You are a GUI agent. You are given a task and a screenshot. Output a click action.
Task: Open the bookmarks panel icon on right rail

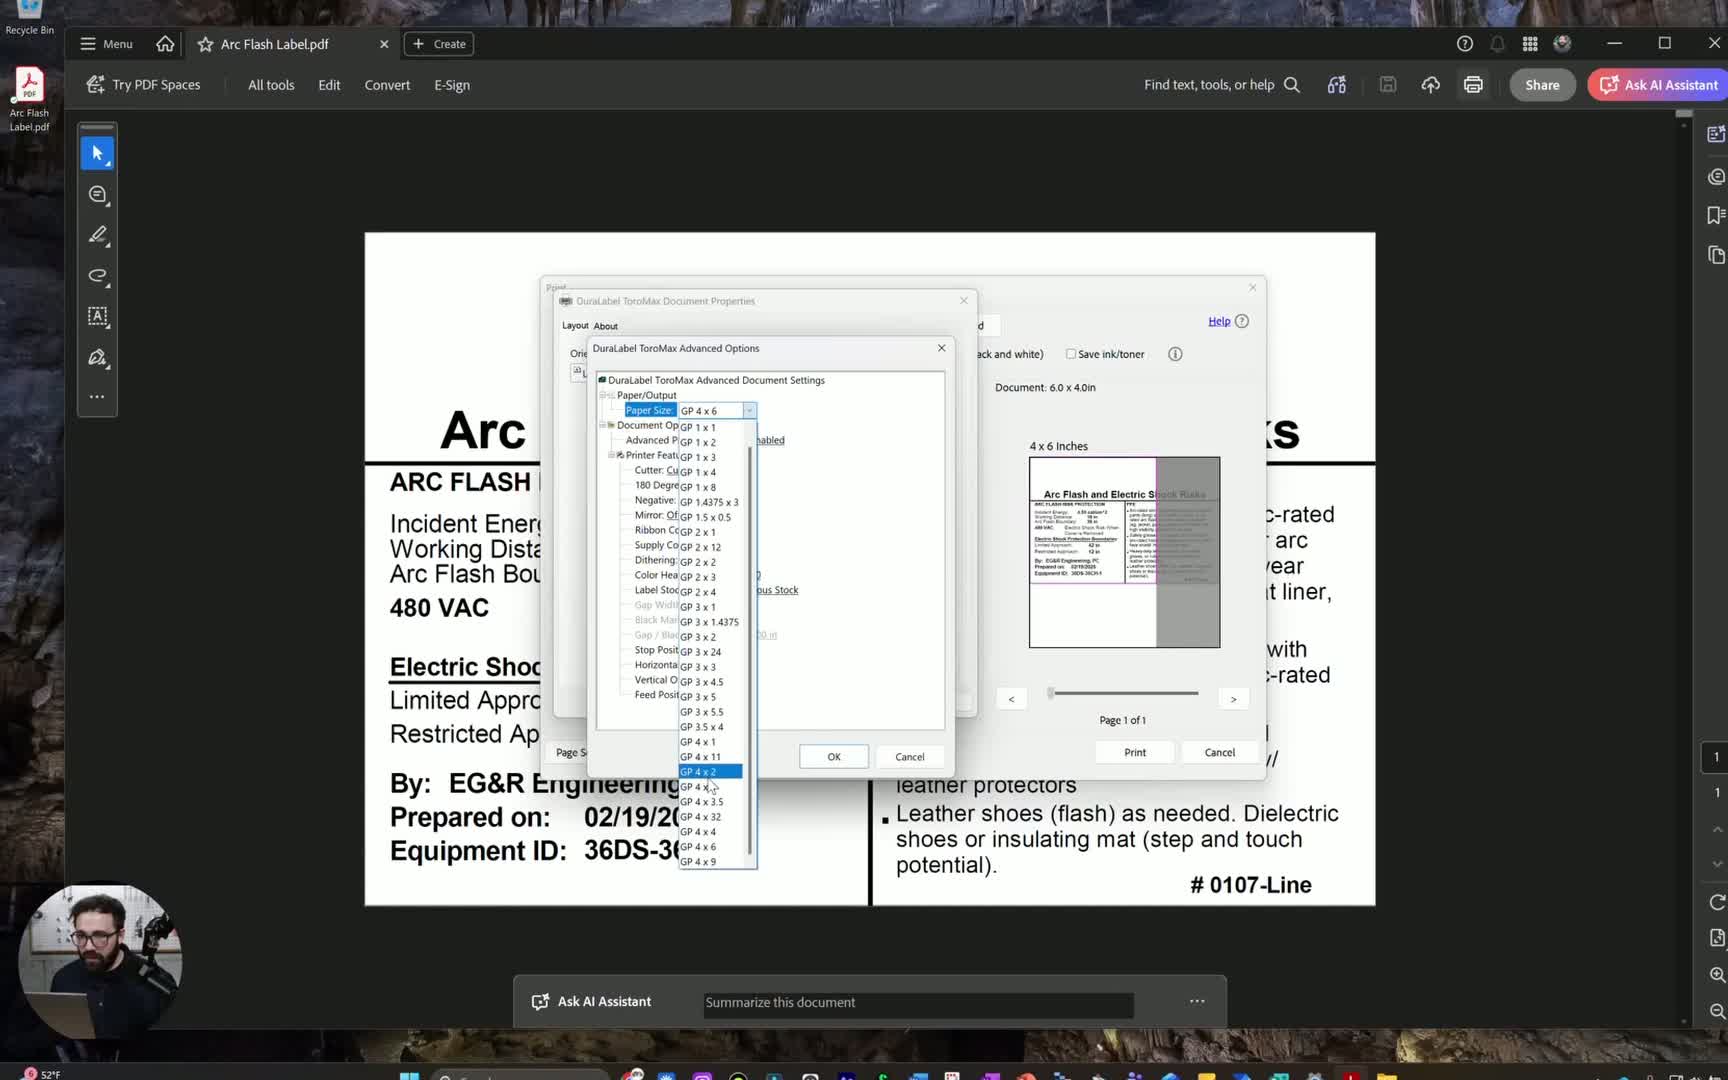pyautogui.click(x=1716, y=215)
